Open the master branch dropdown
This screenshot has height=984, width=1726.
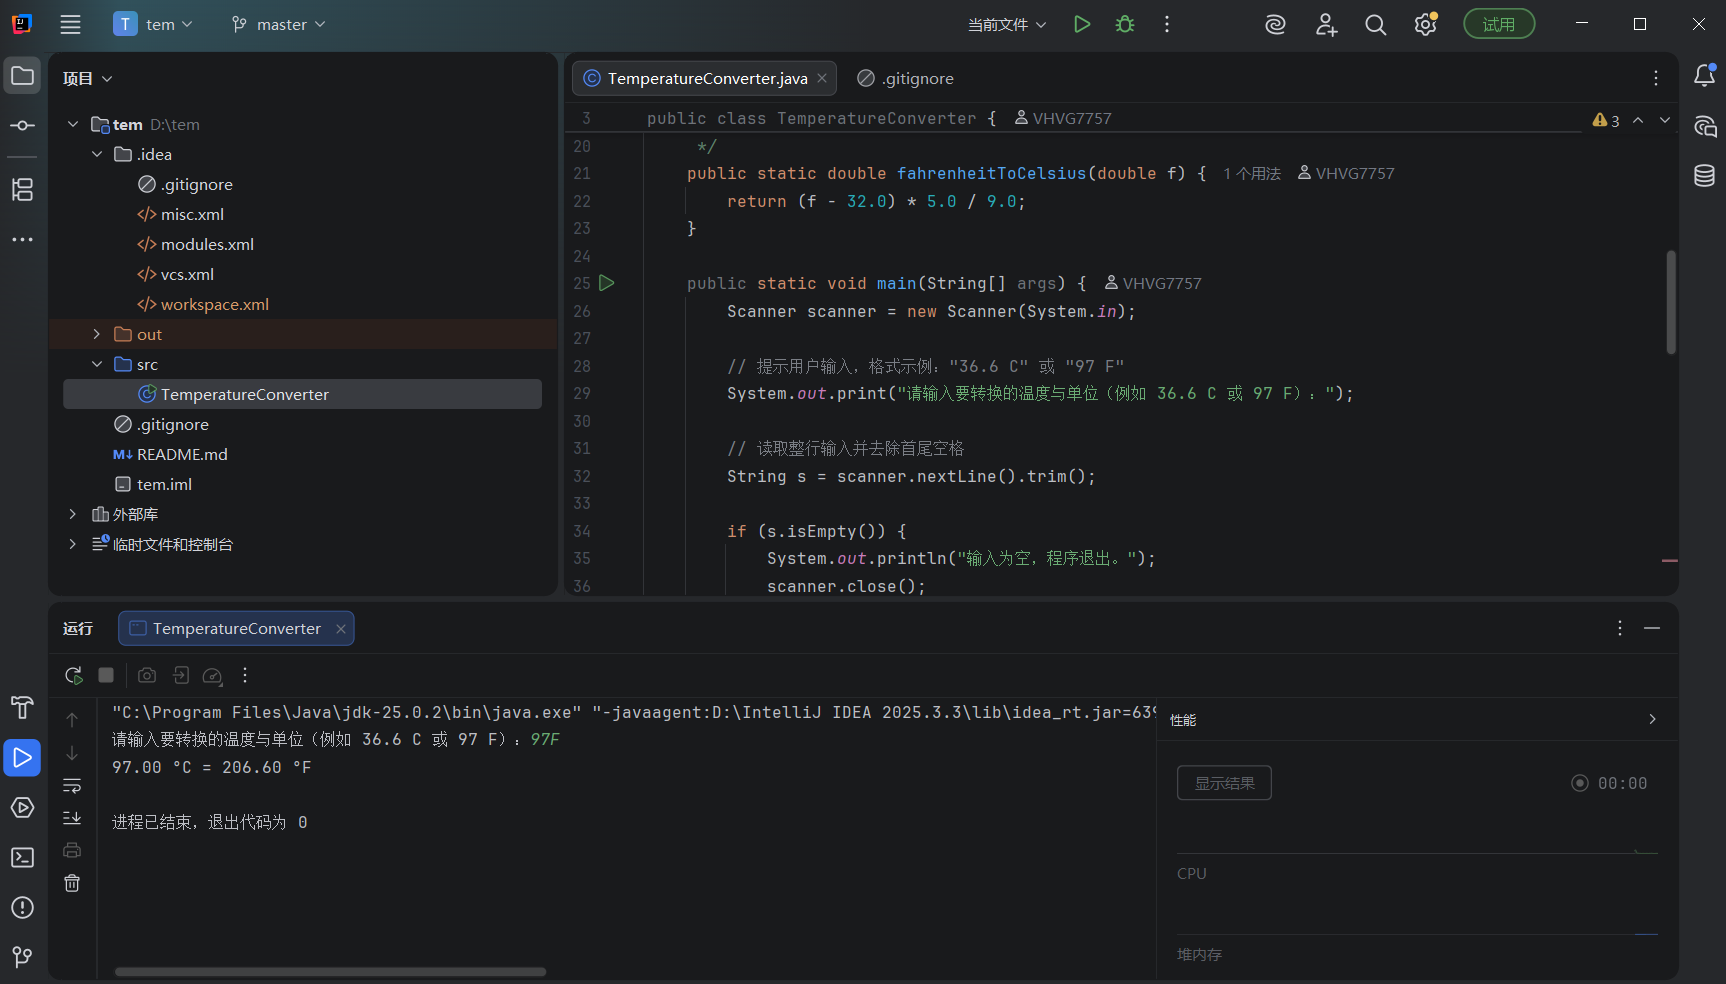coord(279,25)
